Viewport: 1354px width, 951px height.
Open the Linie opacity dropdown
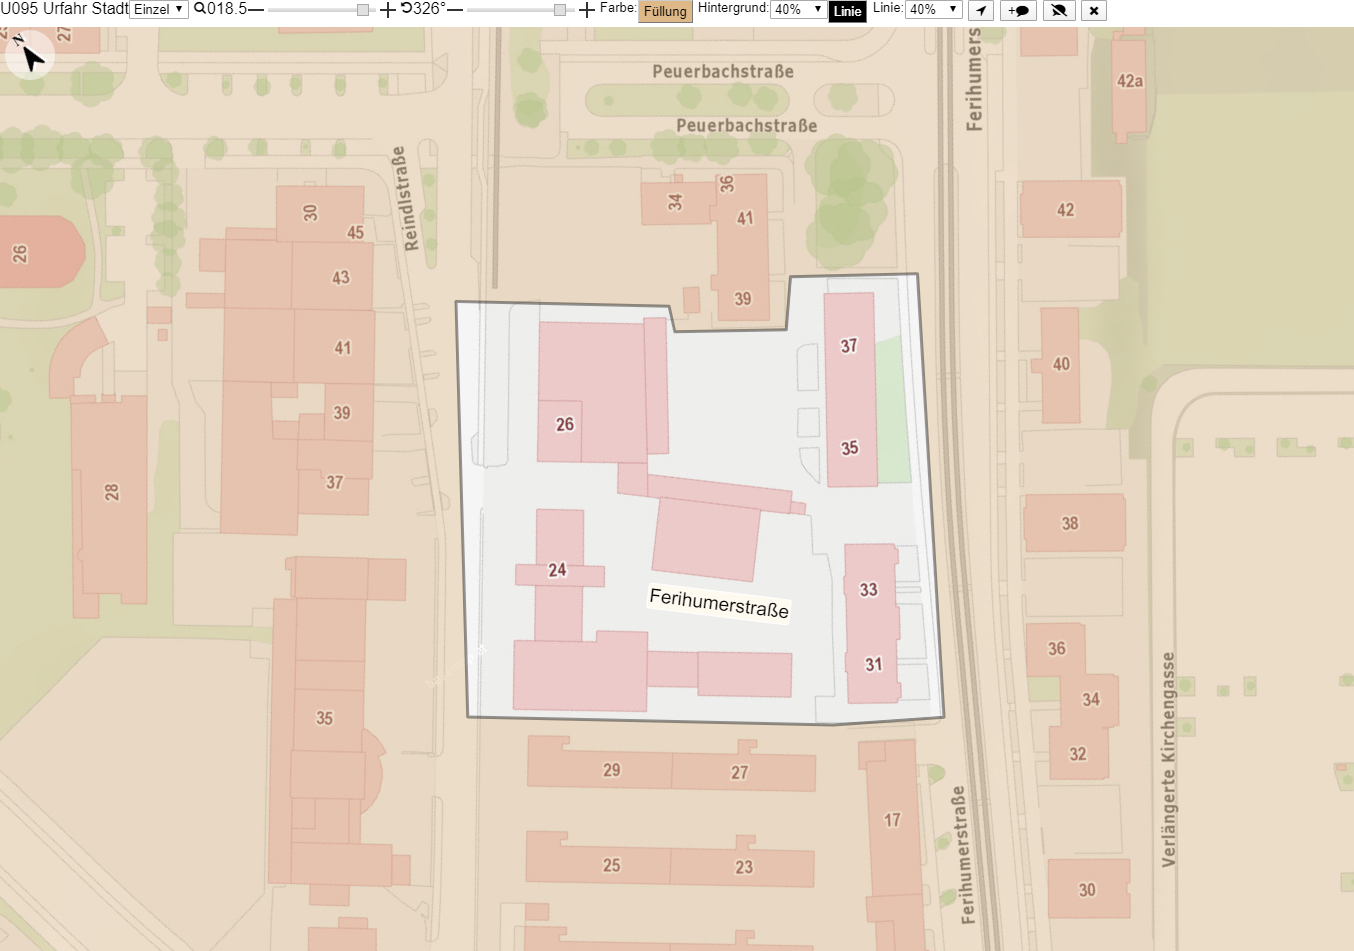pyautogui.click(x=934, y=9)
